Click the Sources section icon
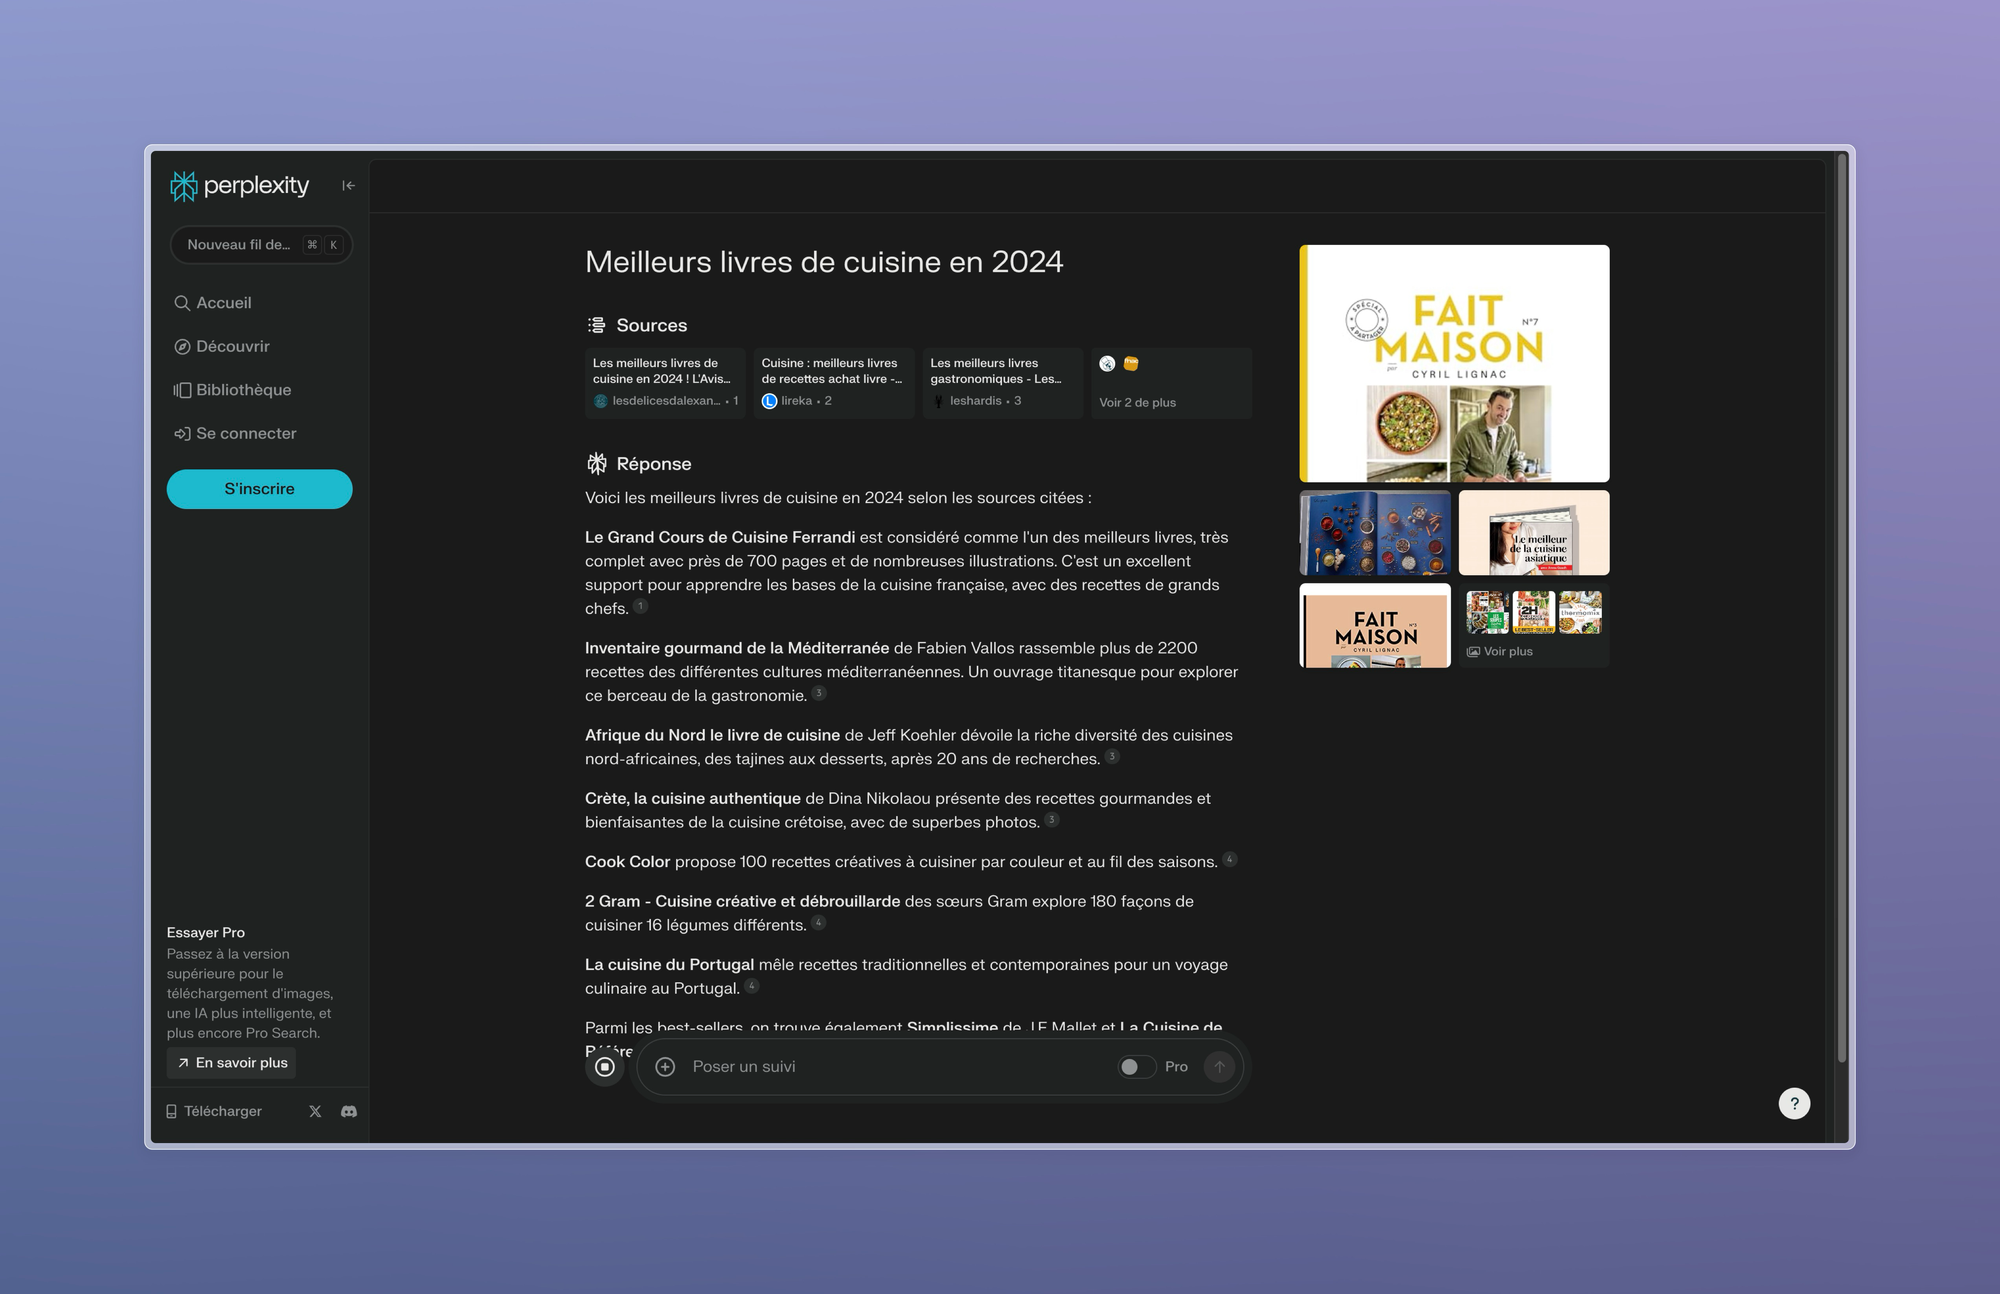The image size is (2000, 1294). tap(597, 325)
